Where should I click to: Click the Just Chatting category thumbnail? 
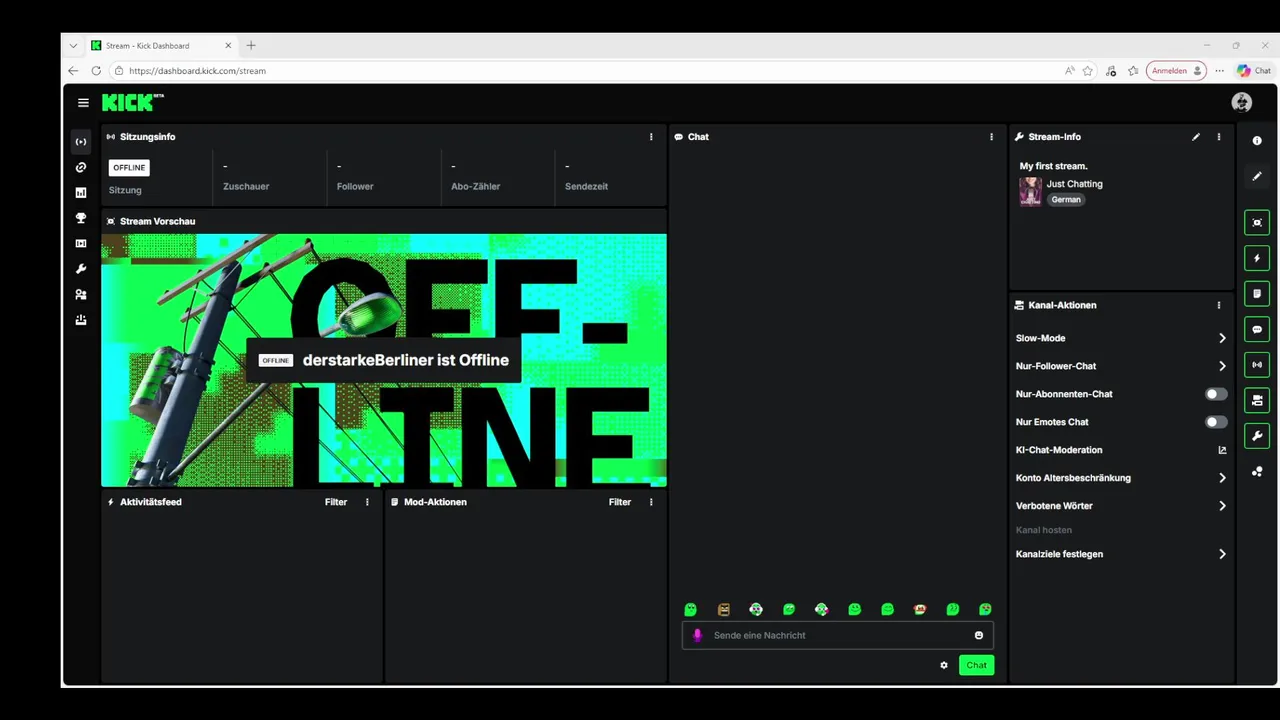coord(1030,191)
